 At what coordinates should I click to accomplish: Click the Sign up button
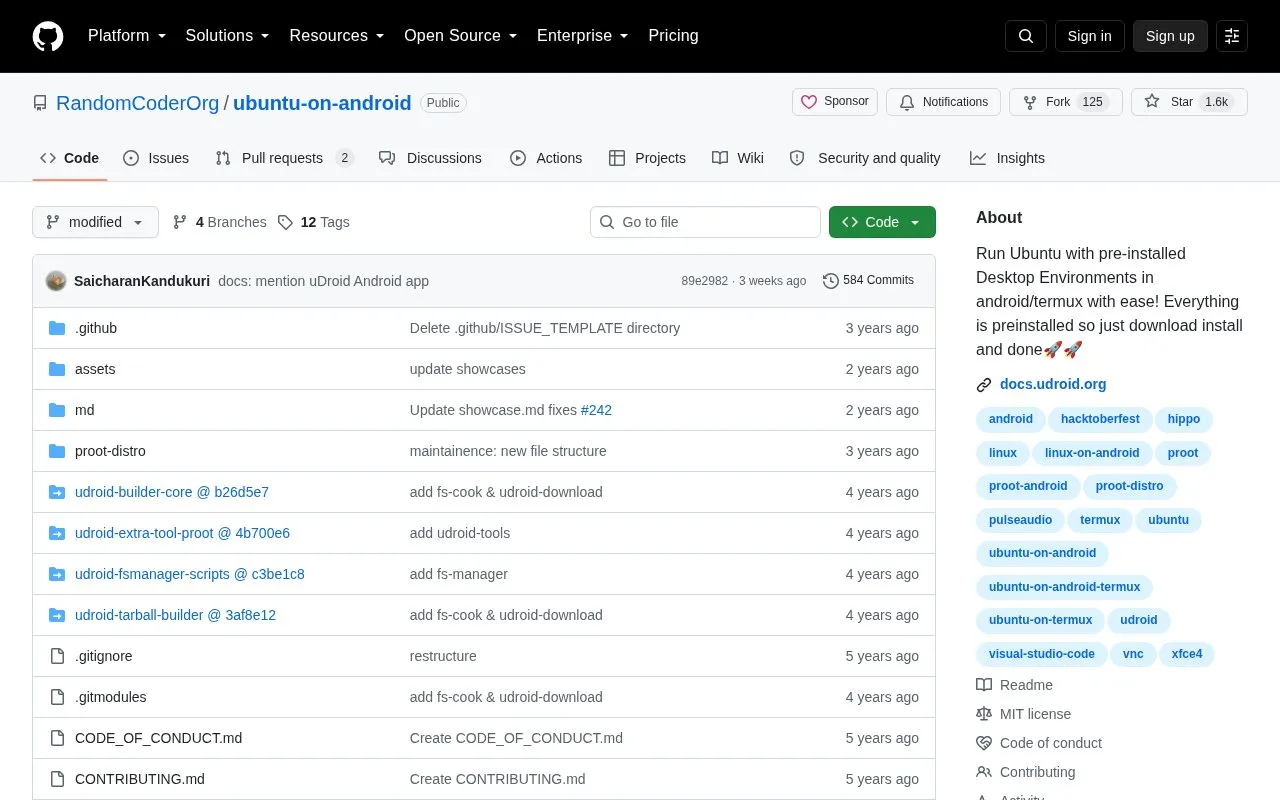point(1170,36)
